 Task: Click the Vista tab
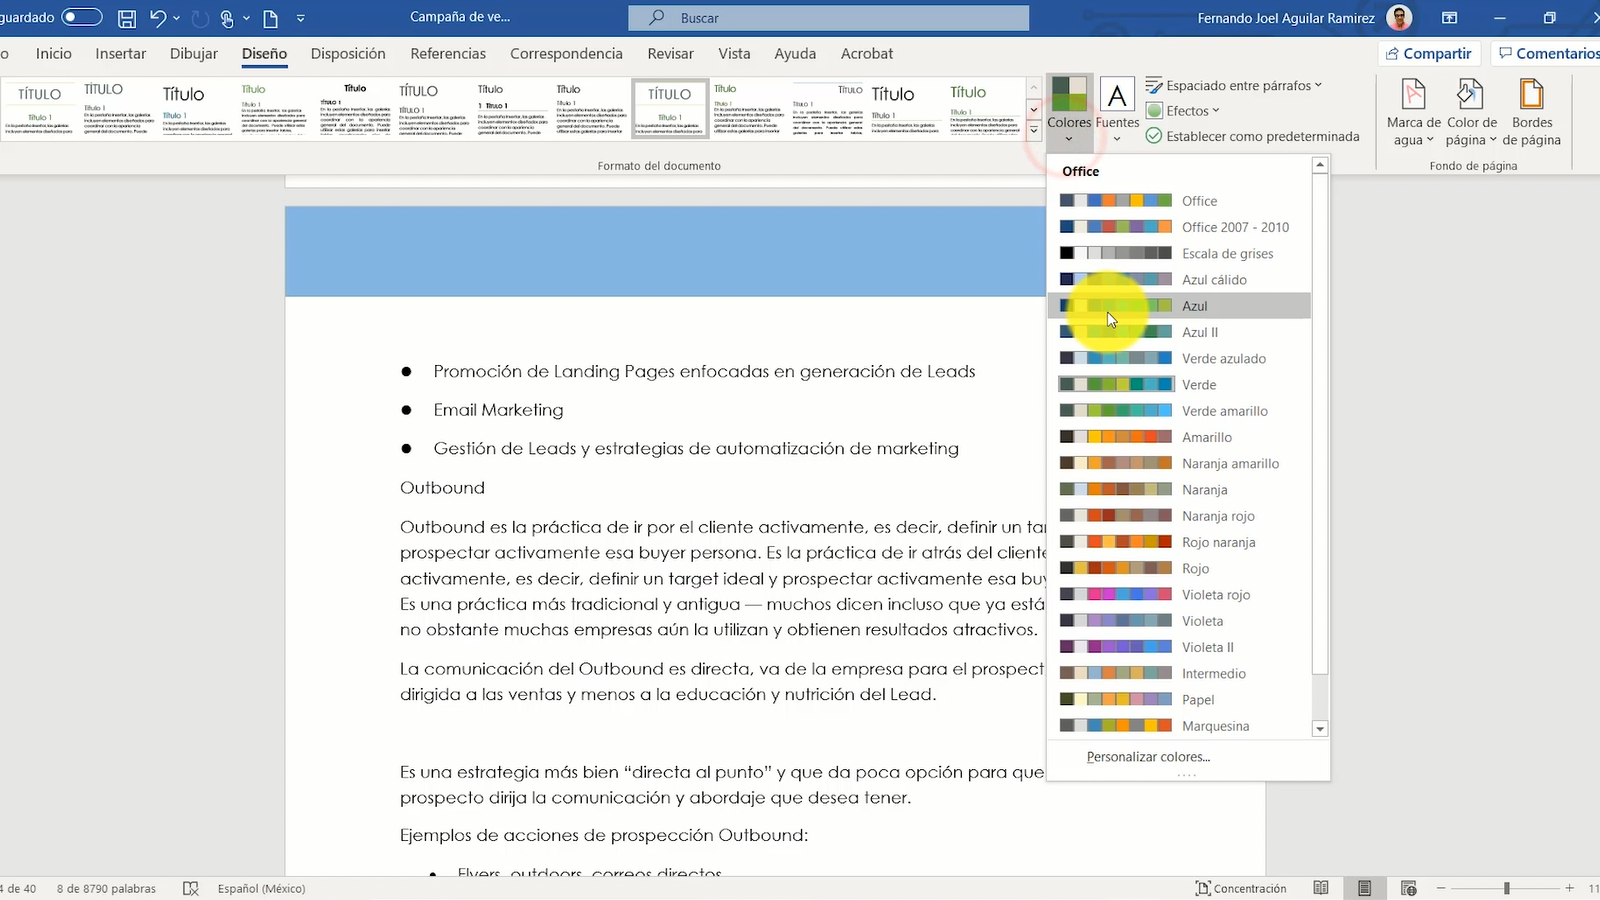[734, 54]
